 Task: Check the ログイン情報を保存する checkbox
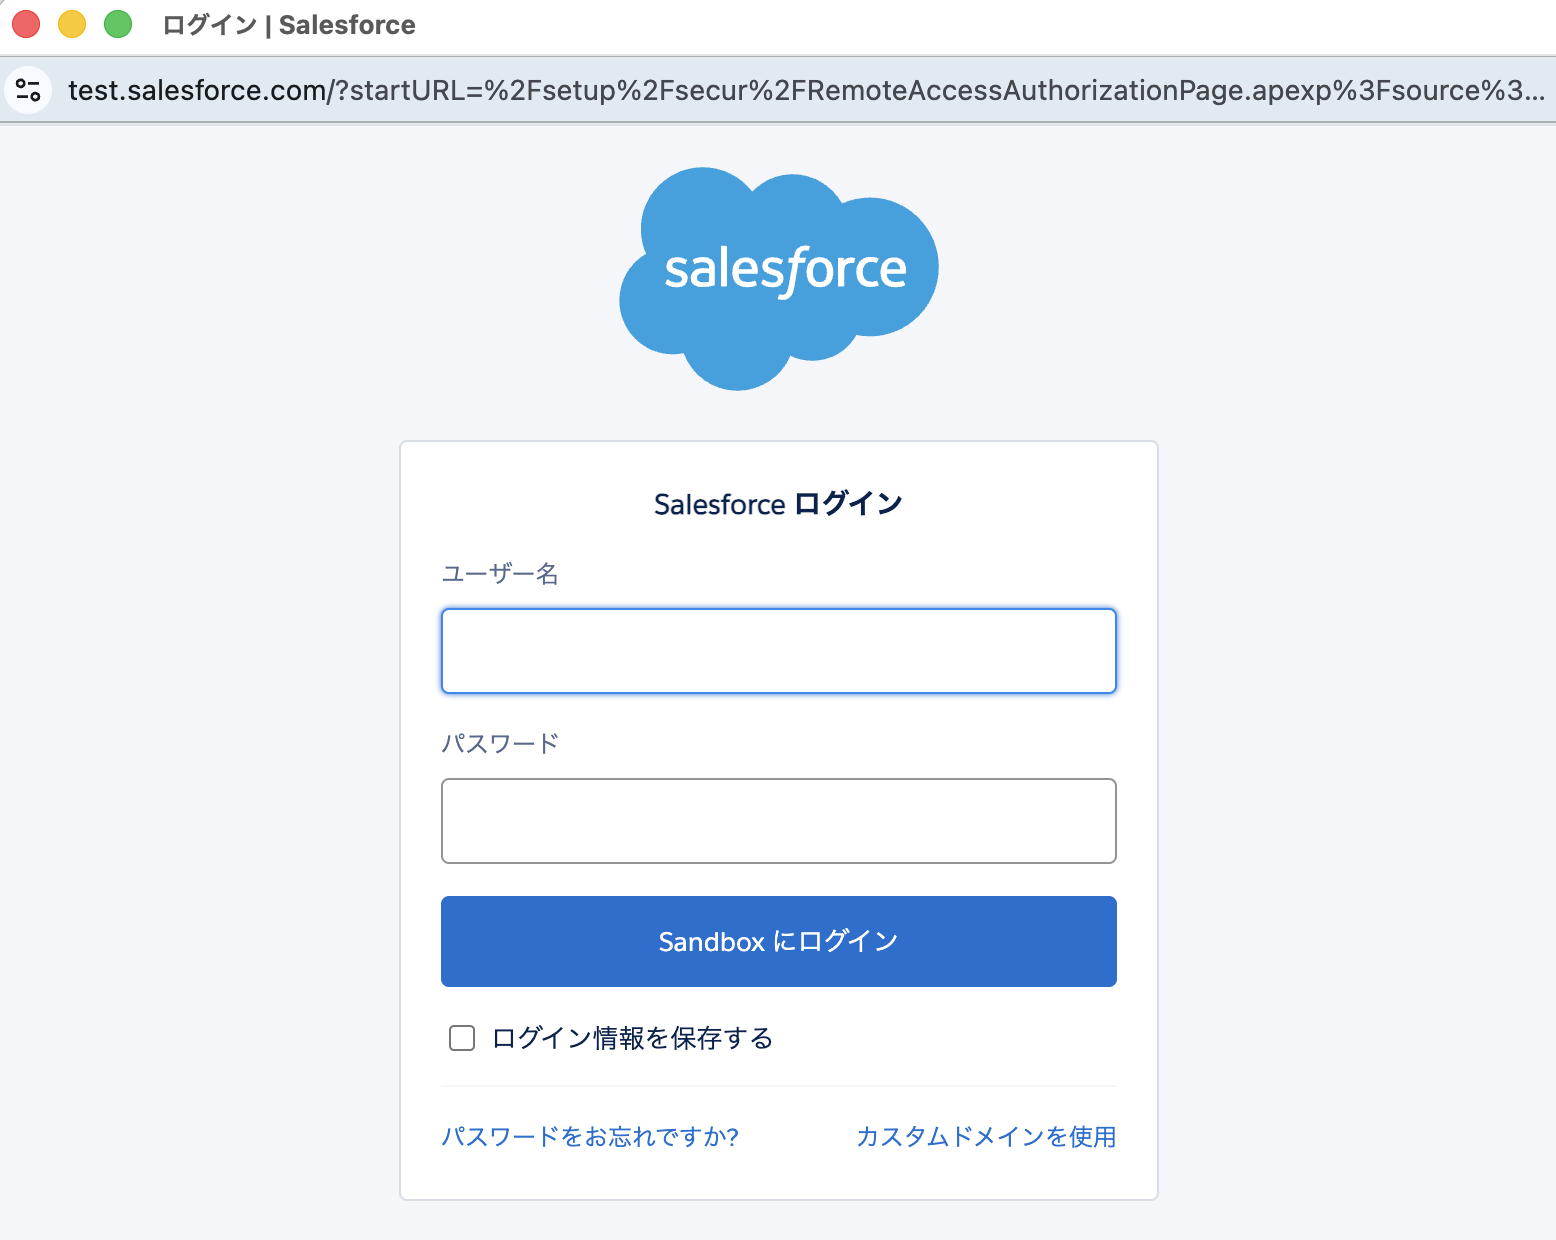coord(462,1038)
